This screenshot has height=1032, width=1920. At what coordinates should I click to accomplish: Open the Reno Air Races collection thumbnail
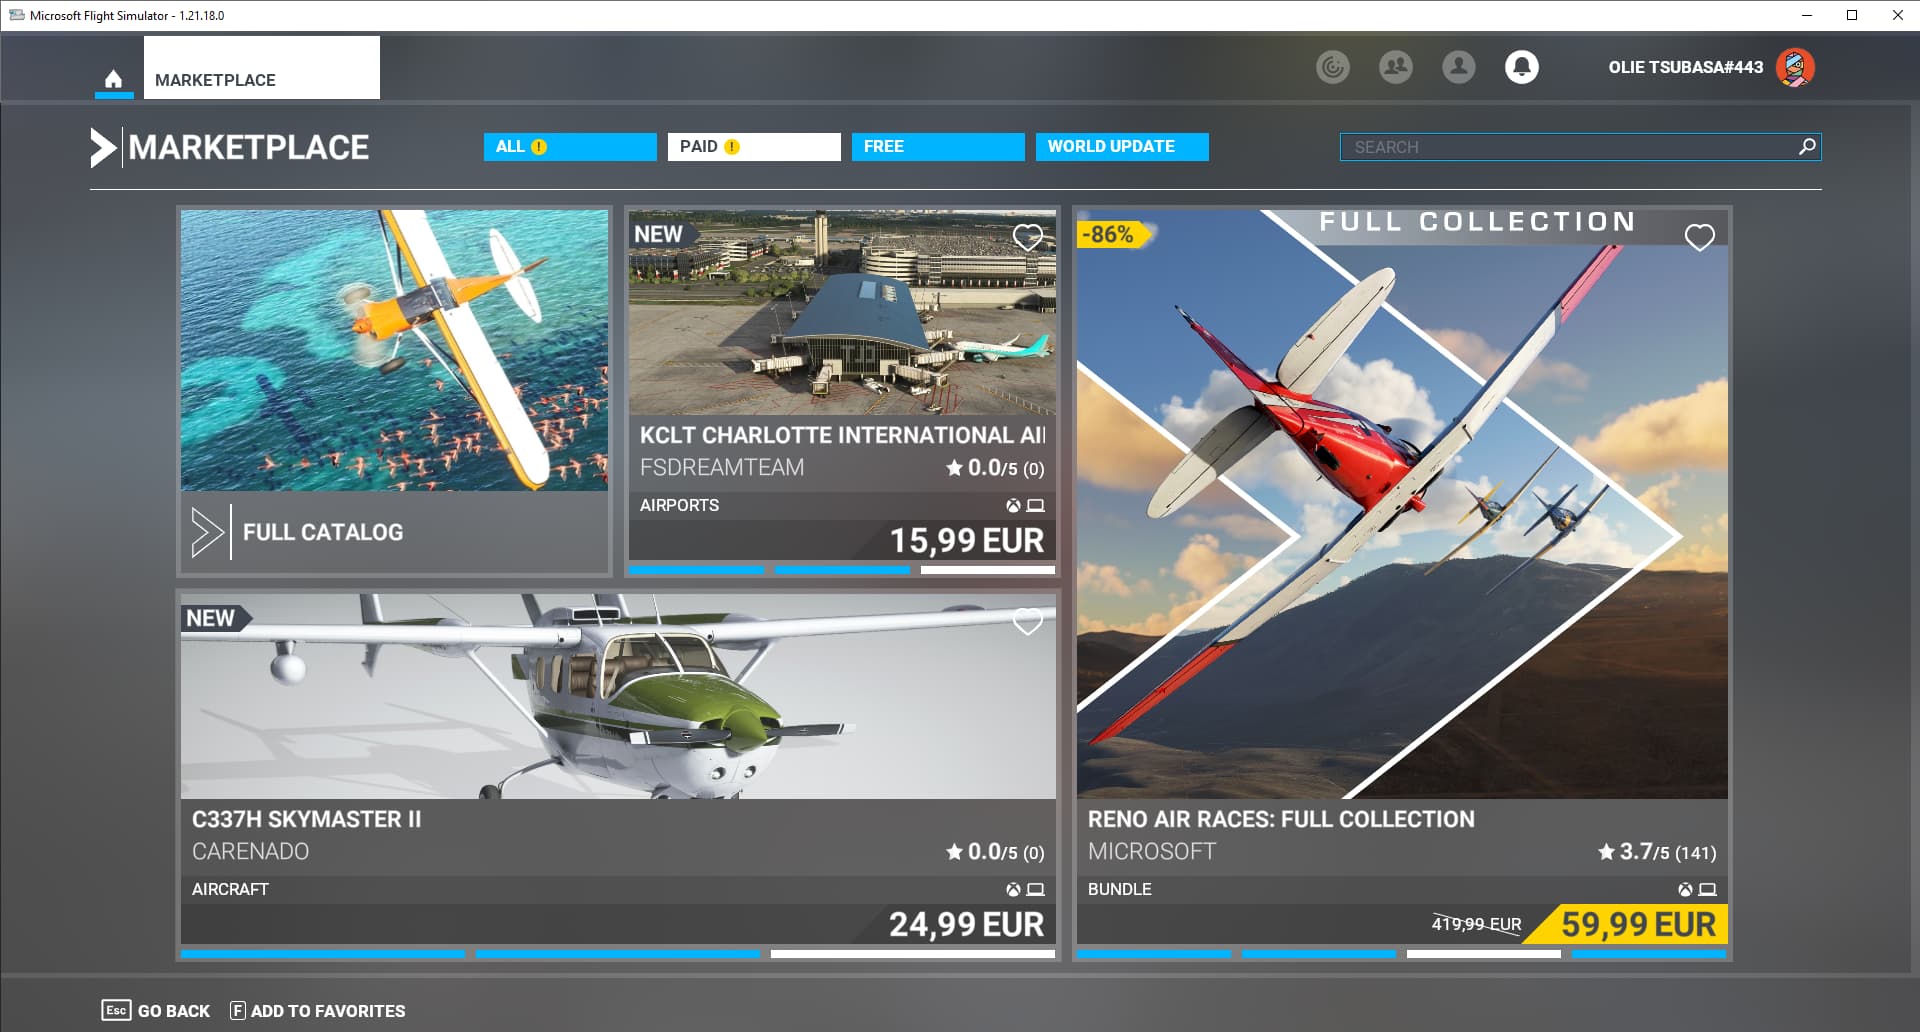tap(1402, 504)
